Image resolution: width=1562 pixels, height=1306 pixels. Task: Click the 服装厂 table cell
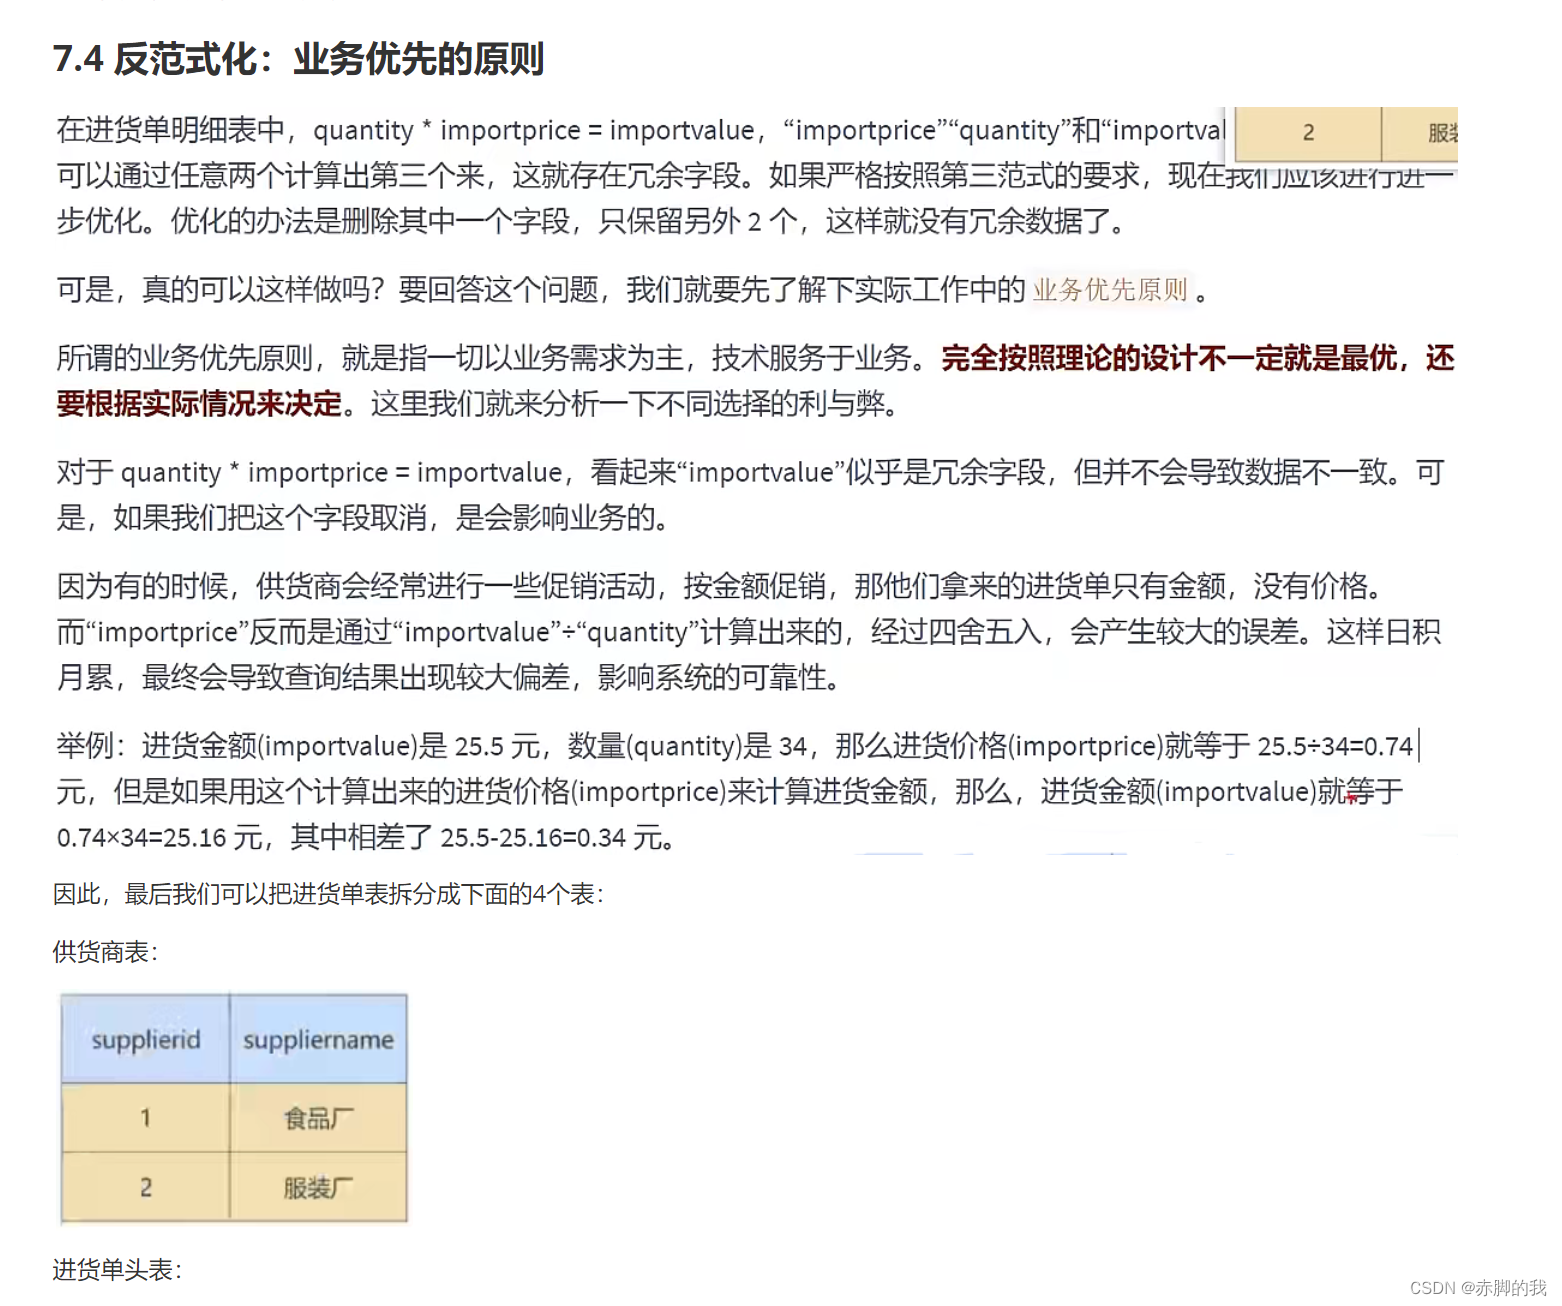(x=318, y=1188)
